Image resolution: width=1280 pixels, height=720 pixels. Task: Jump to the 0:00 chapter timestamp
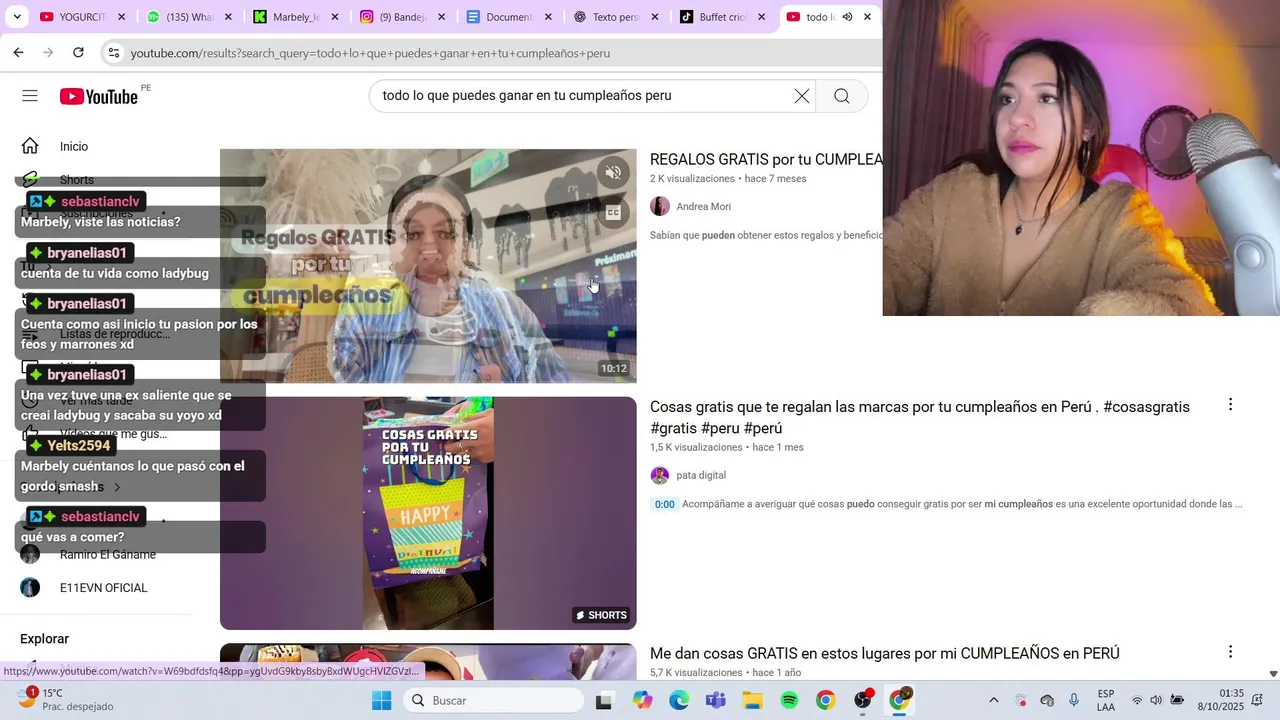pyautogui.click(x=664, y=504)
